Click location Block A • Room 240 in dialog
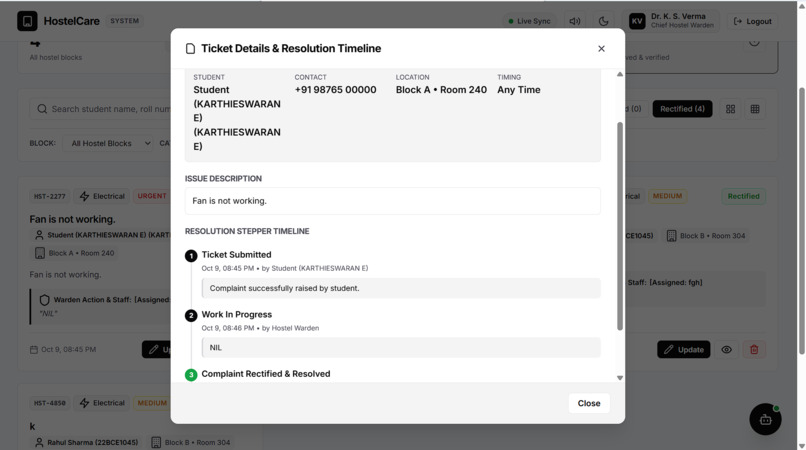This screenshot has width=806, height=450. tap(441, 89)
